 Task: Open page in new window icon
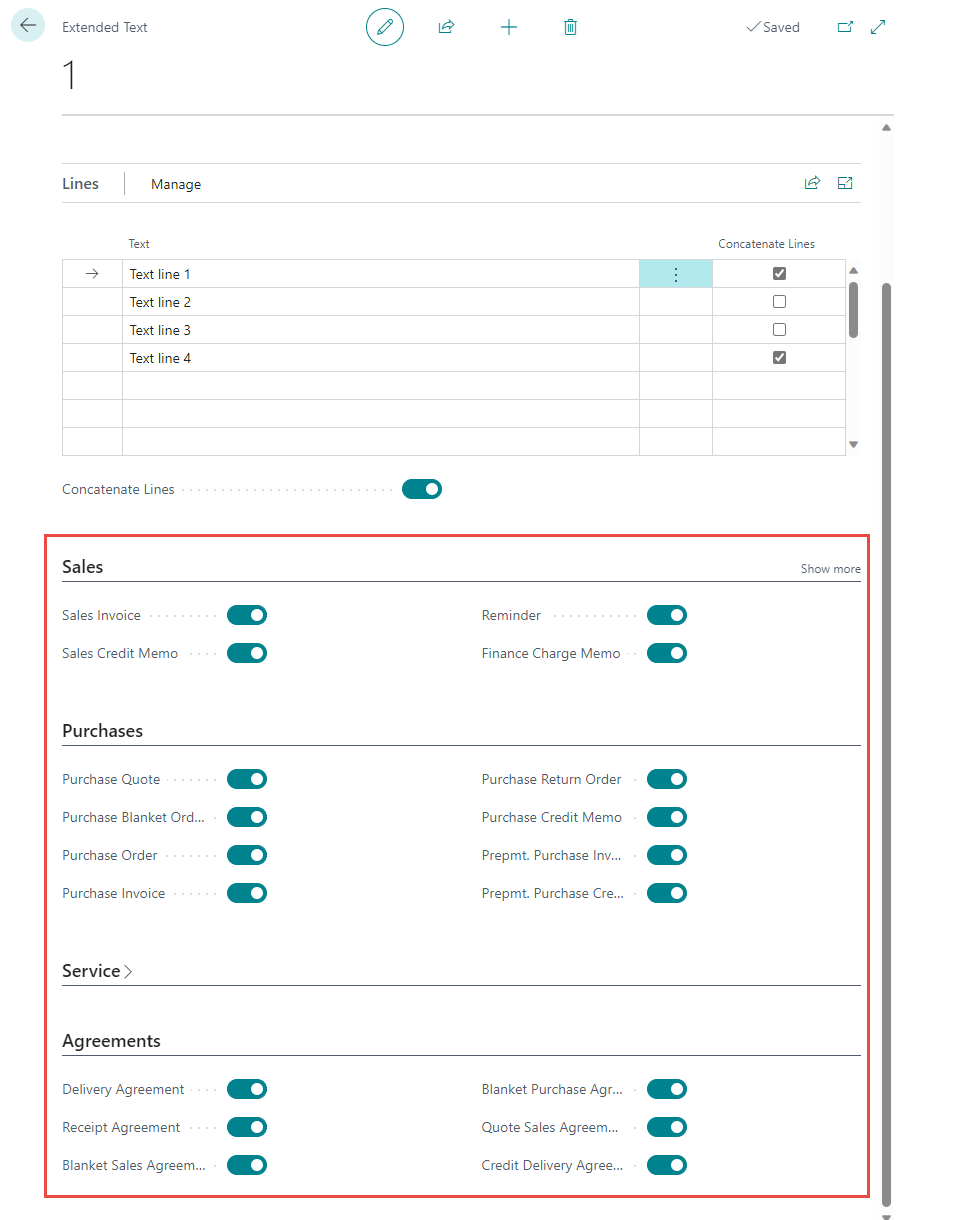point(845,27)
